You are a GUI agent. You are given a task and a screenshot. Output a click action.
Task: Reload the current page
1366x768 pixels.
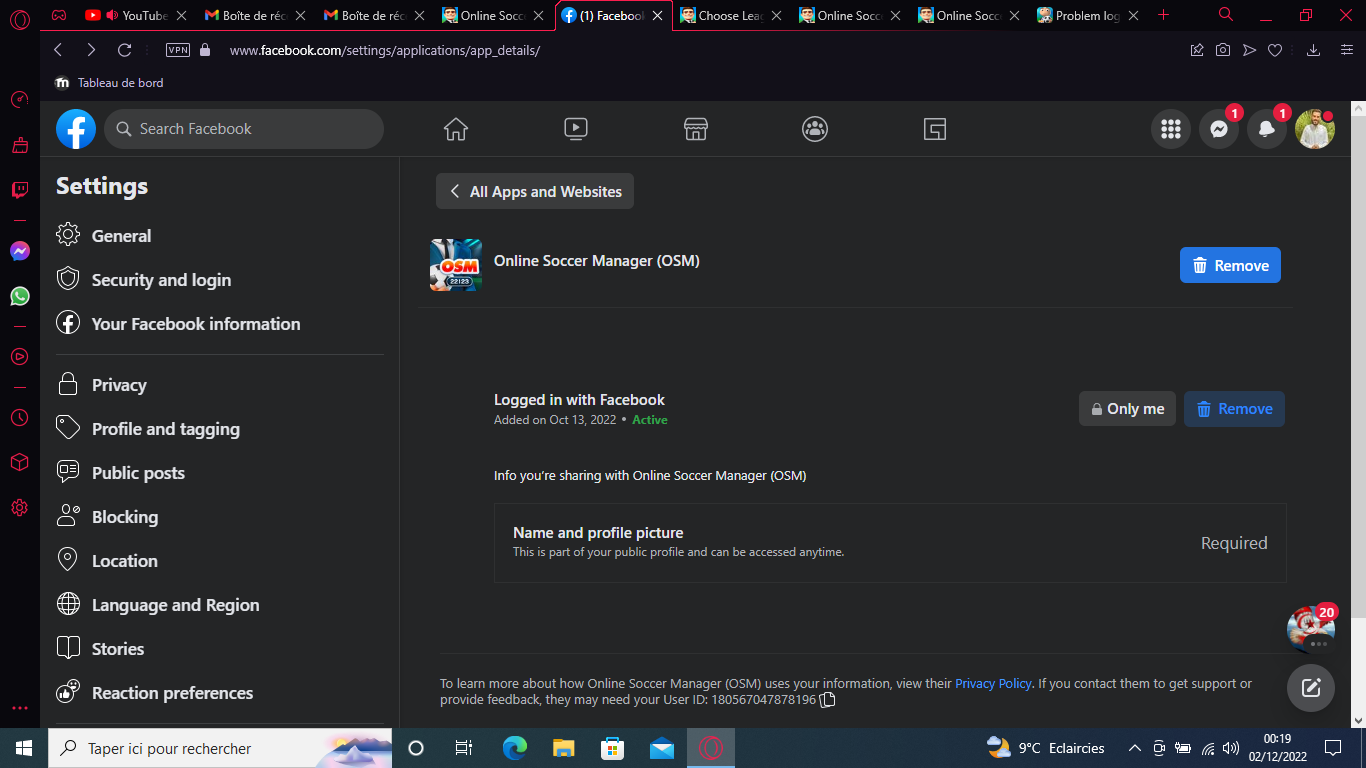pos(125,50)
